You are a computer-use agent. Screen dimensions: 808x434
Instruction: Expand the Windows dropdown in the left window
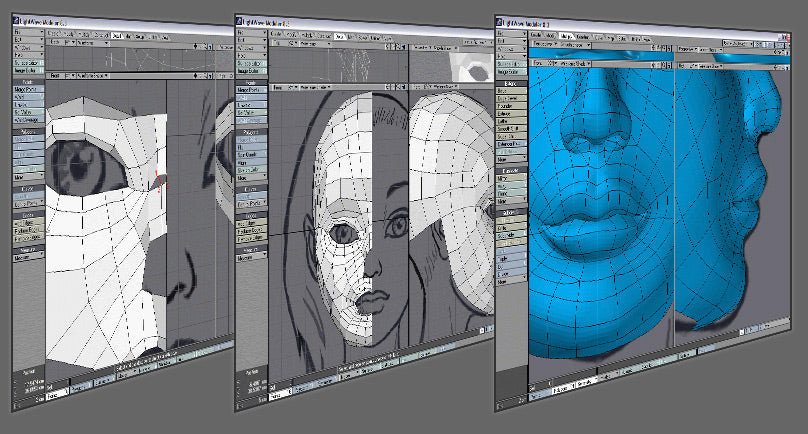pos(28,48)
